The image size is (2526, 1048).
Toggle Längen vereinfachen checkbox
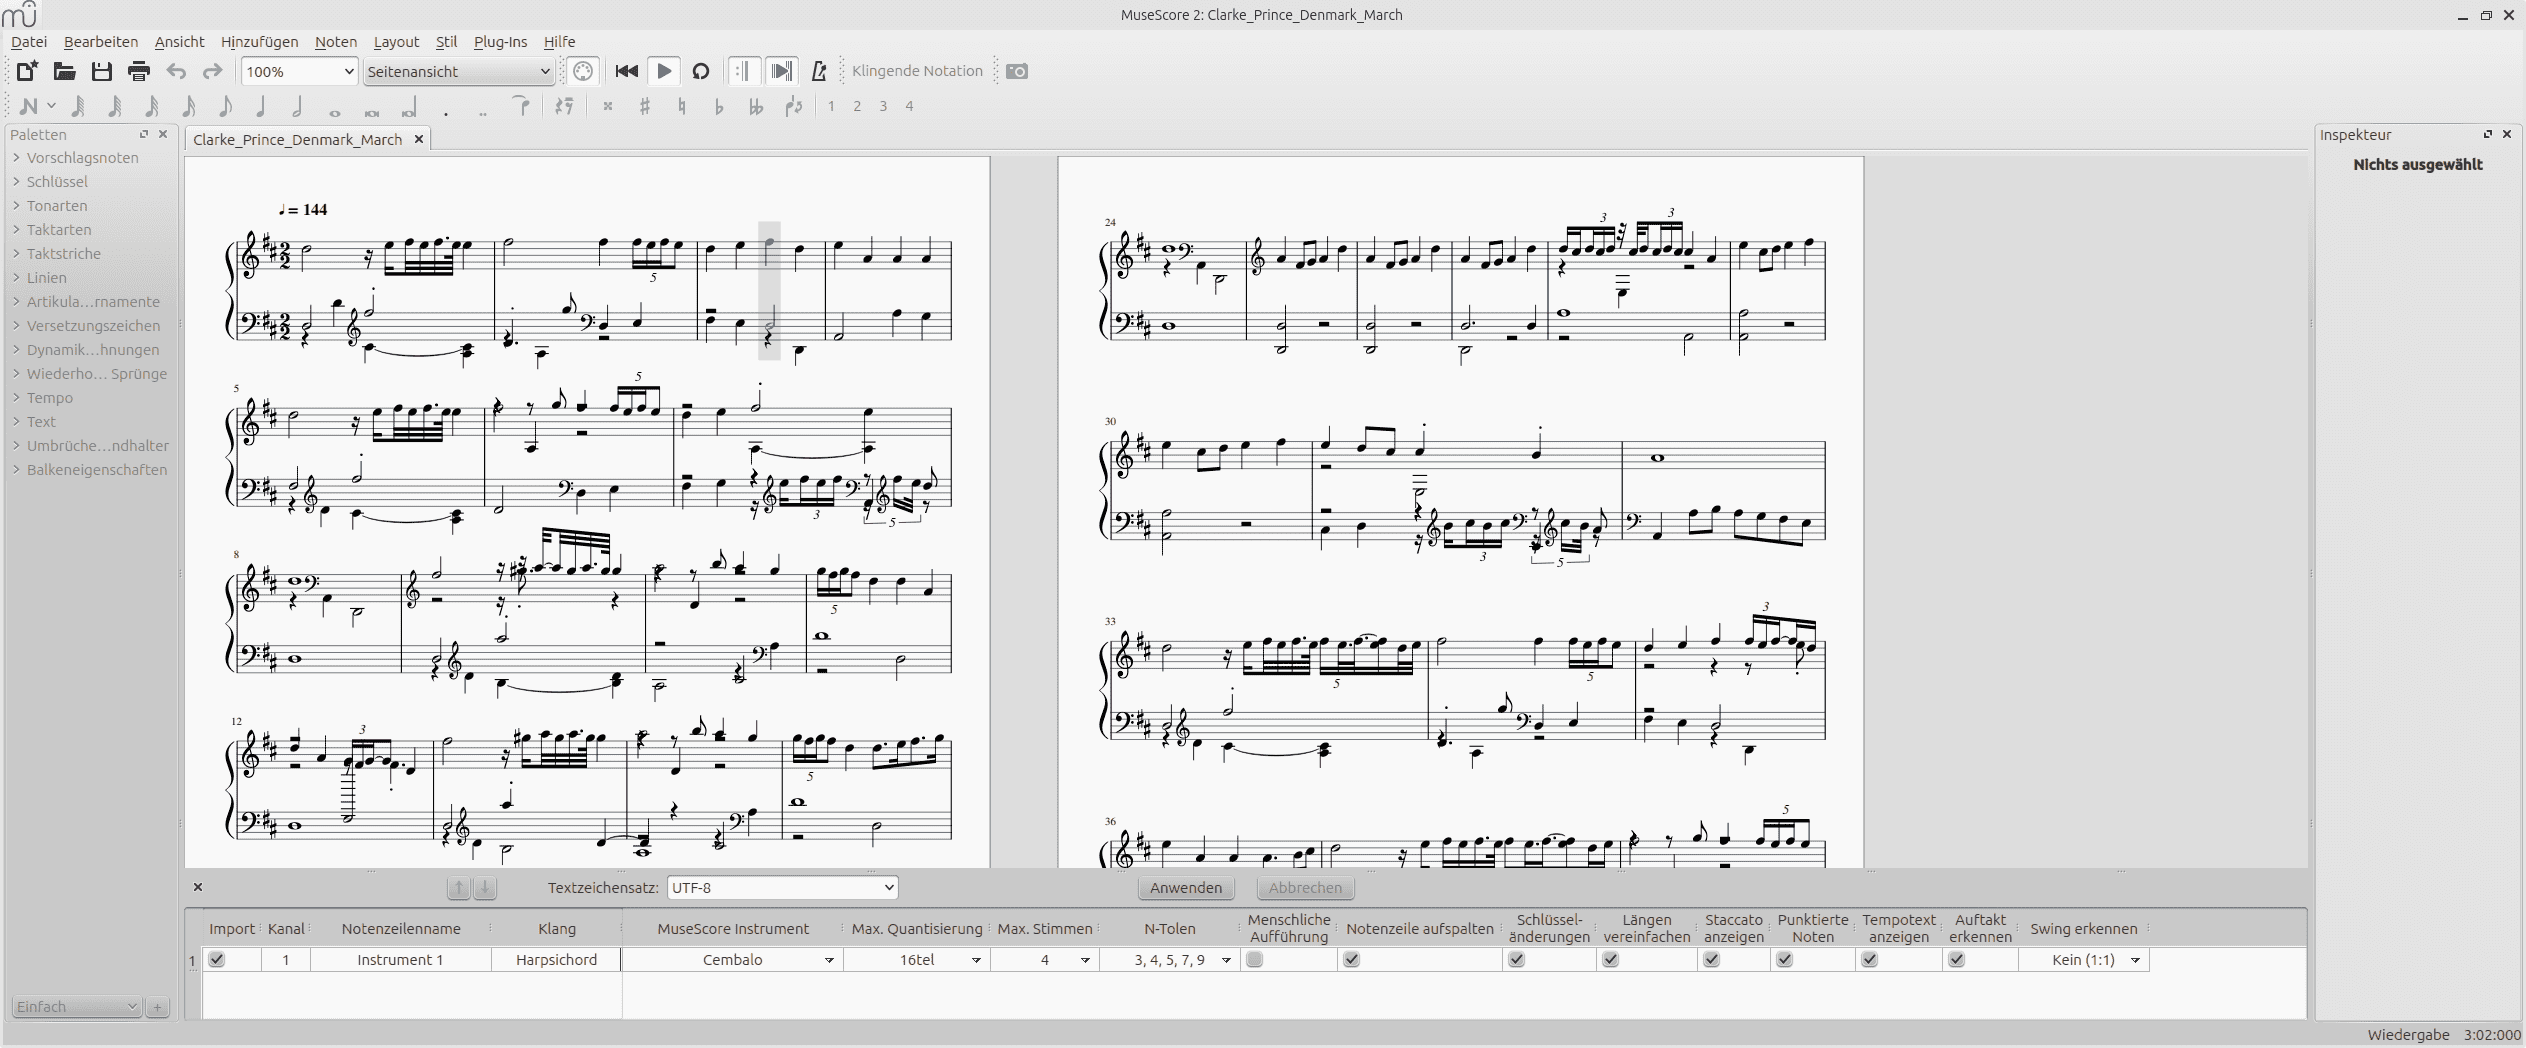point(1610,959)
